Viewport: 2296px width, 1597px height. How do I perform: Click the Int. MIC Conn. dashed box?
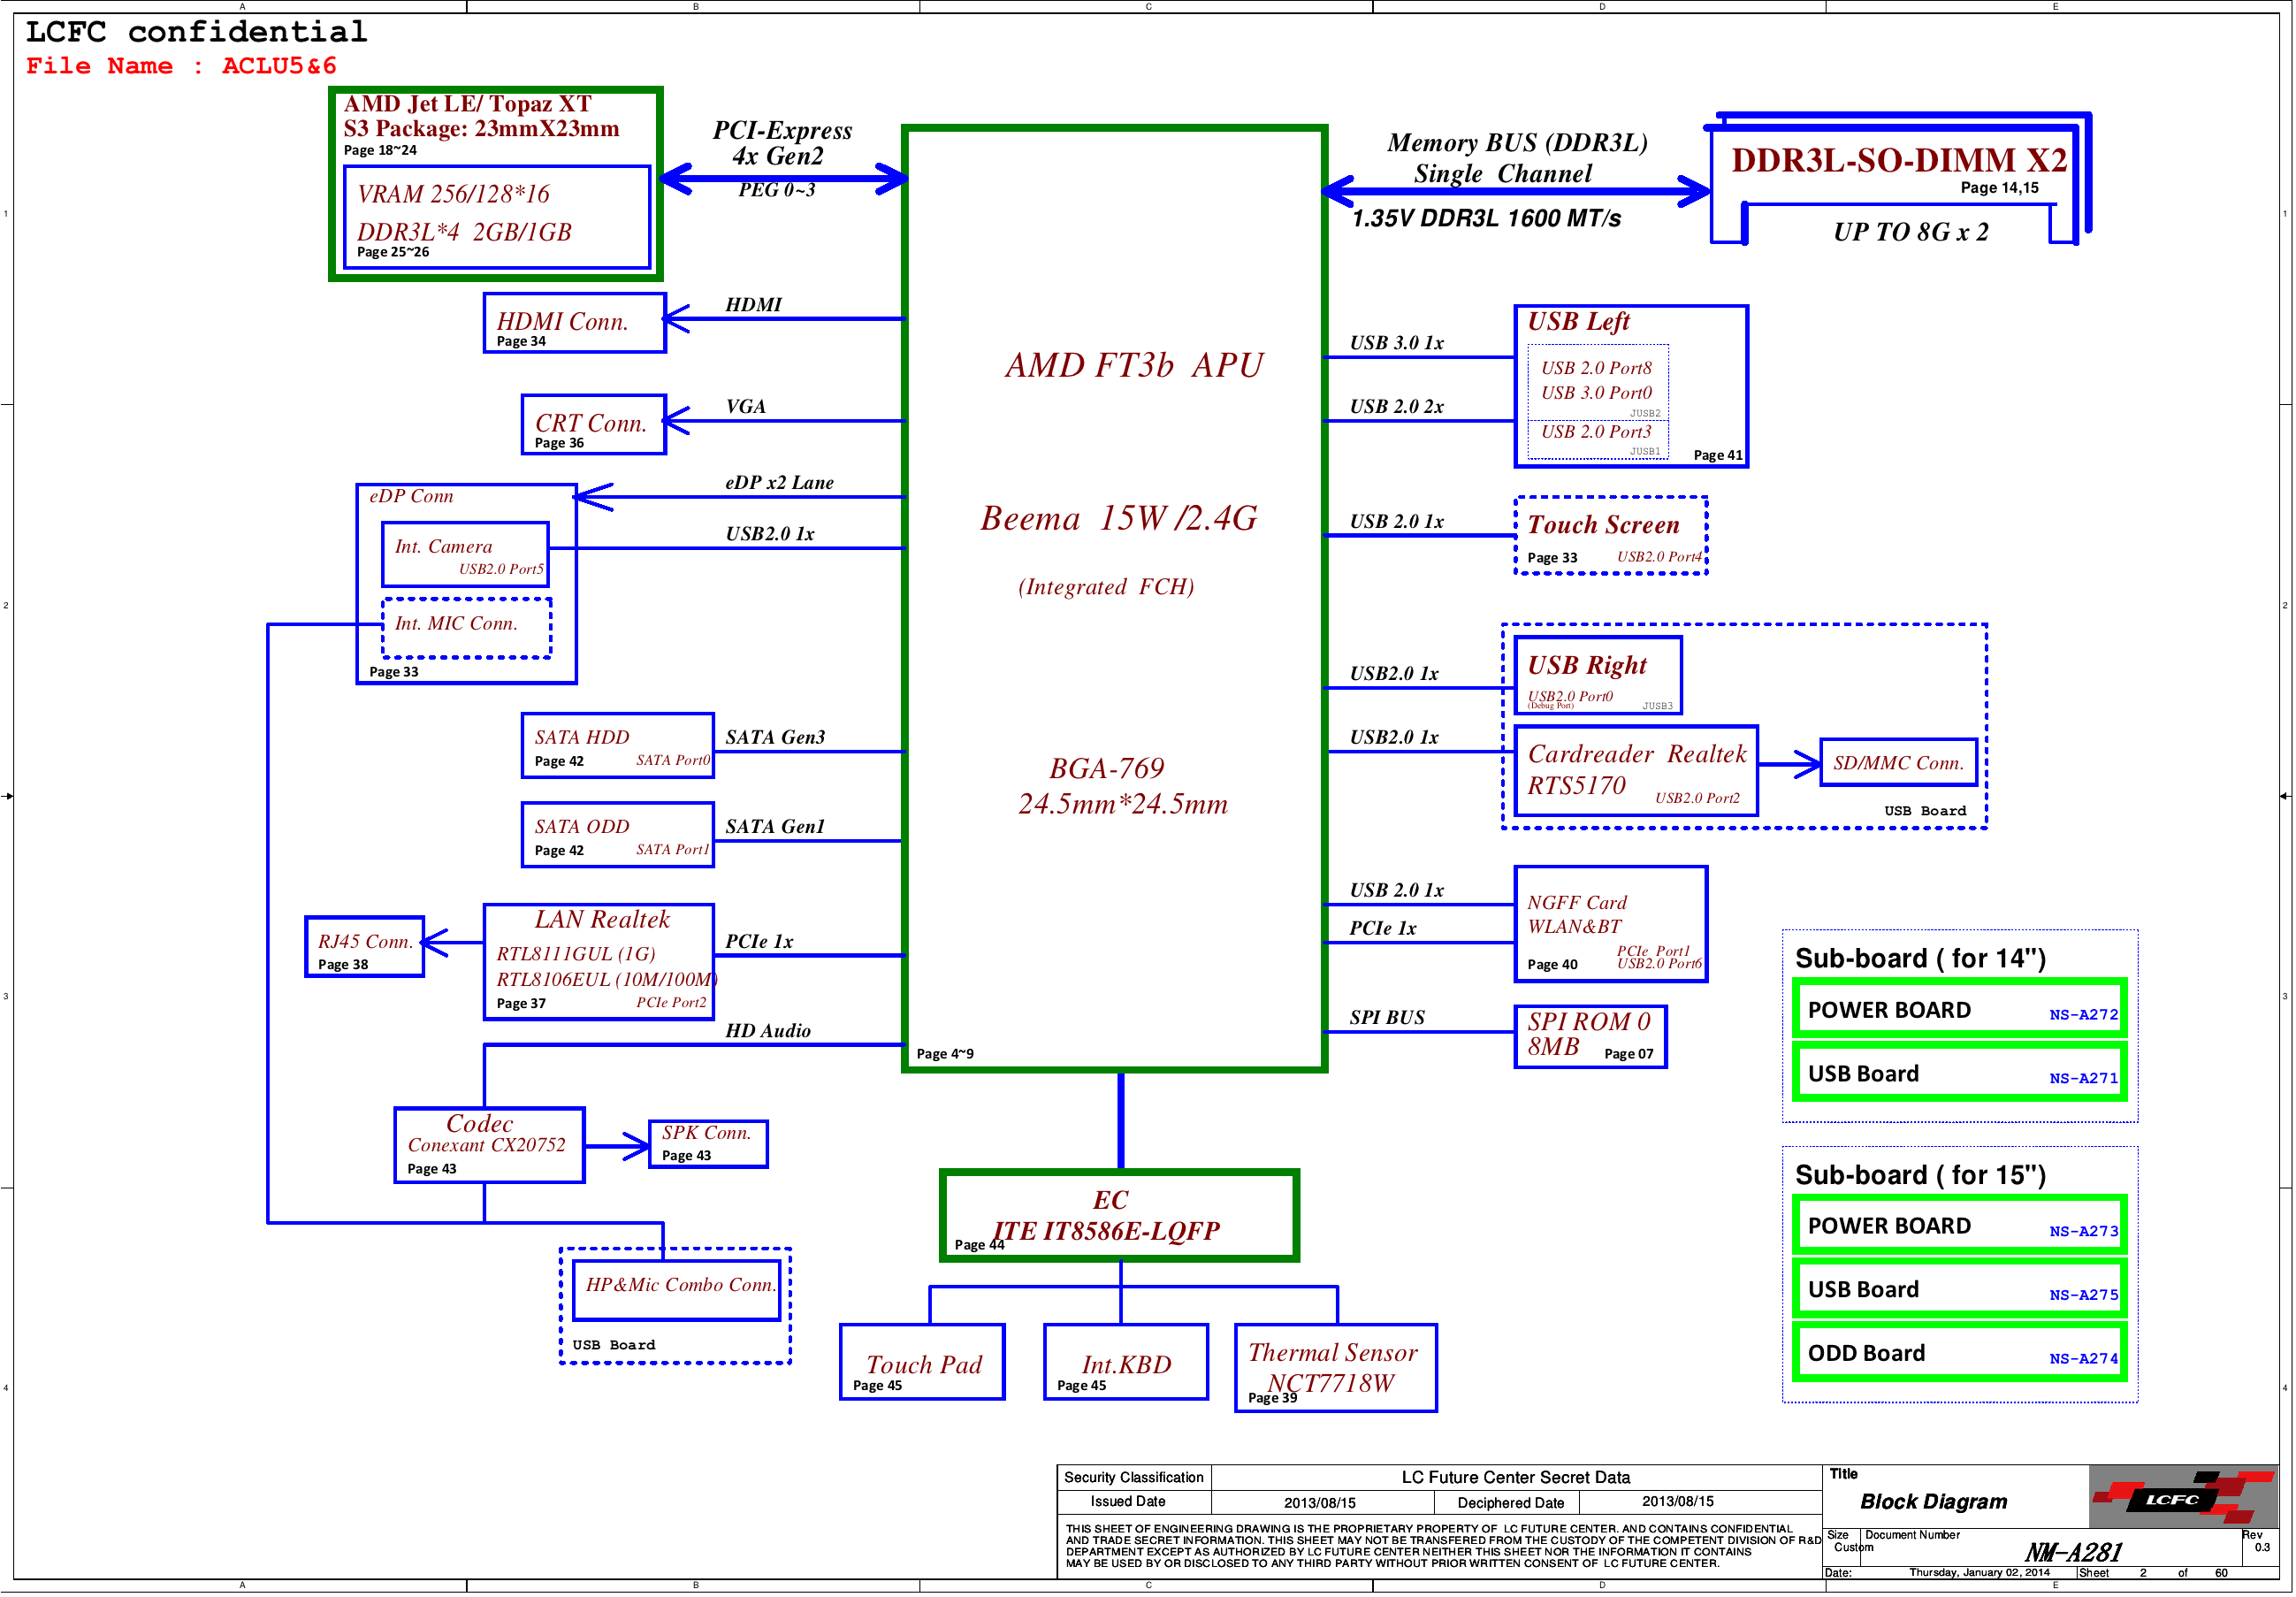[467, 628]
